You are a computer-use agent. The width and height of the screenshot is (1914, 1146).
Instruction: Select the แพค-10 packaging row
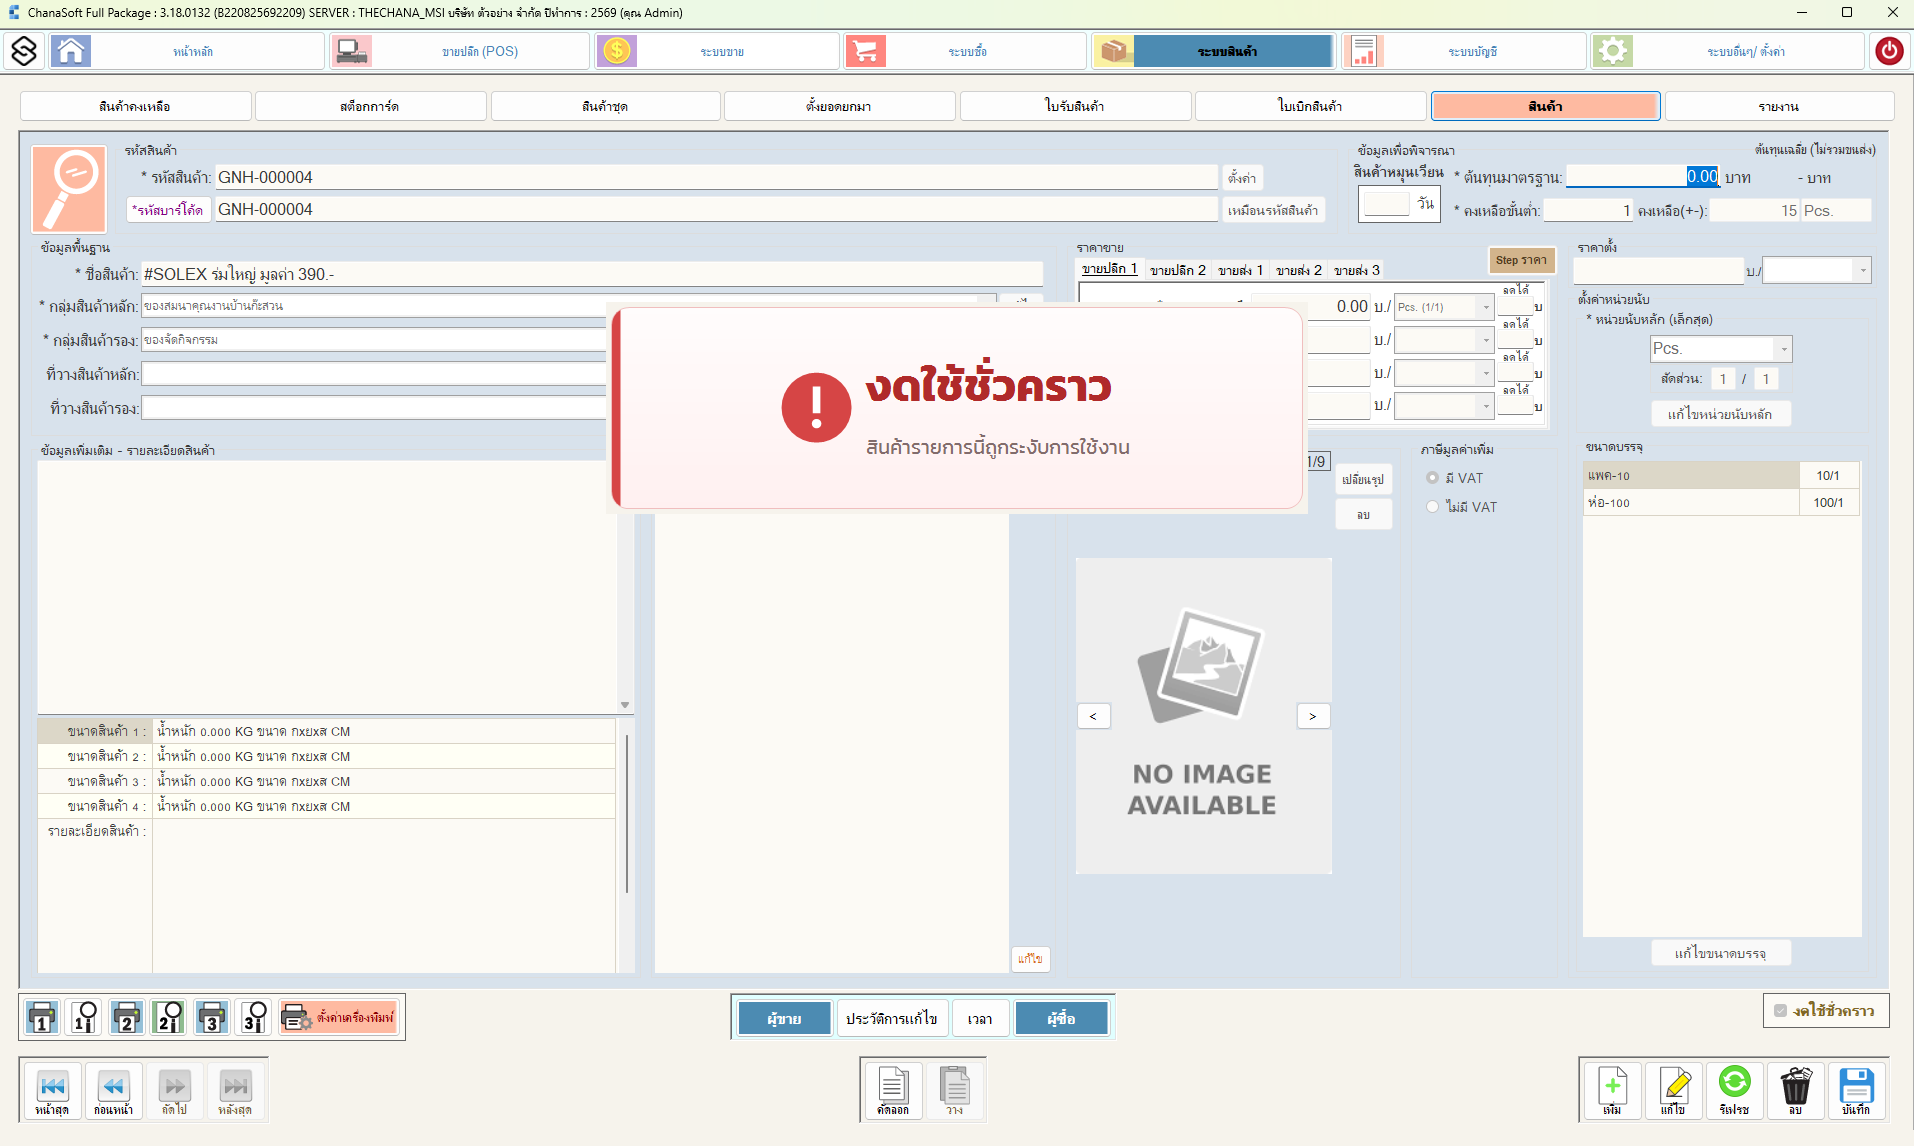pyautogui.click(x=1721, y=476)
